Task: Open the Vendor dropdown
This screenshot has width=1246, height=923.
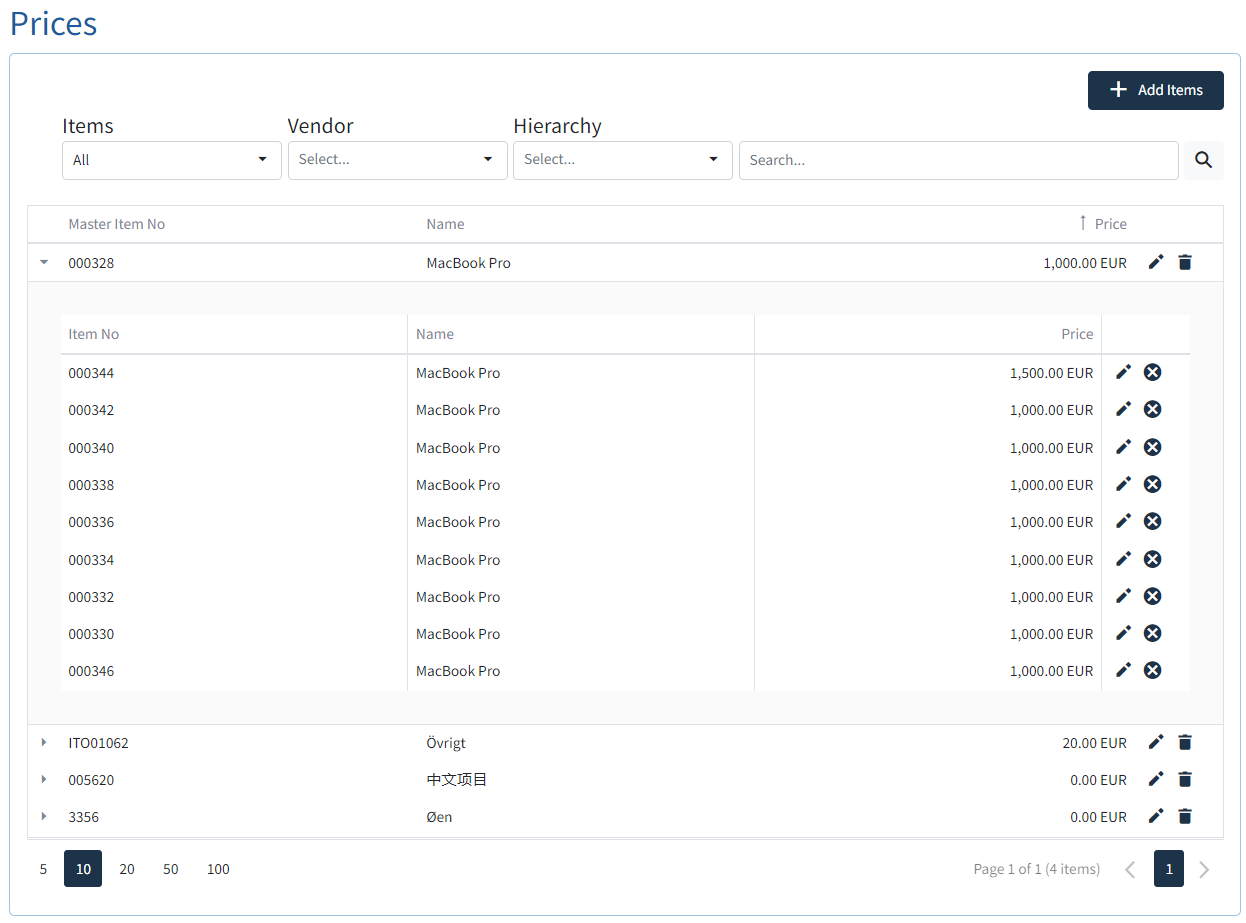Action: (x=398, y=160)
